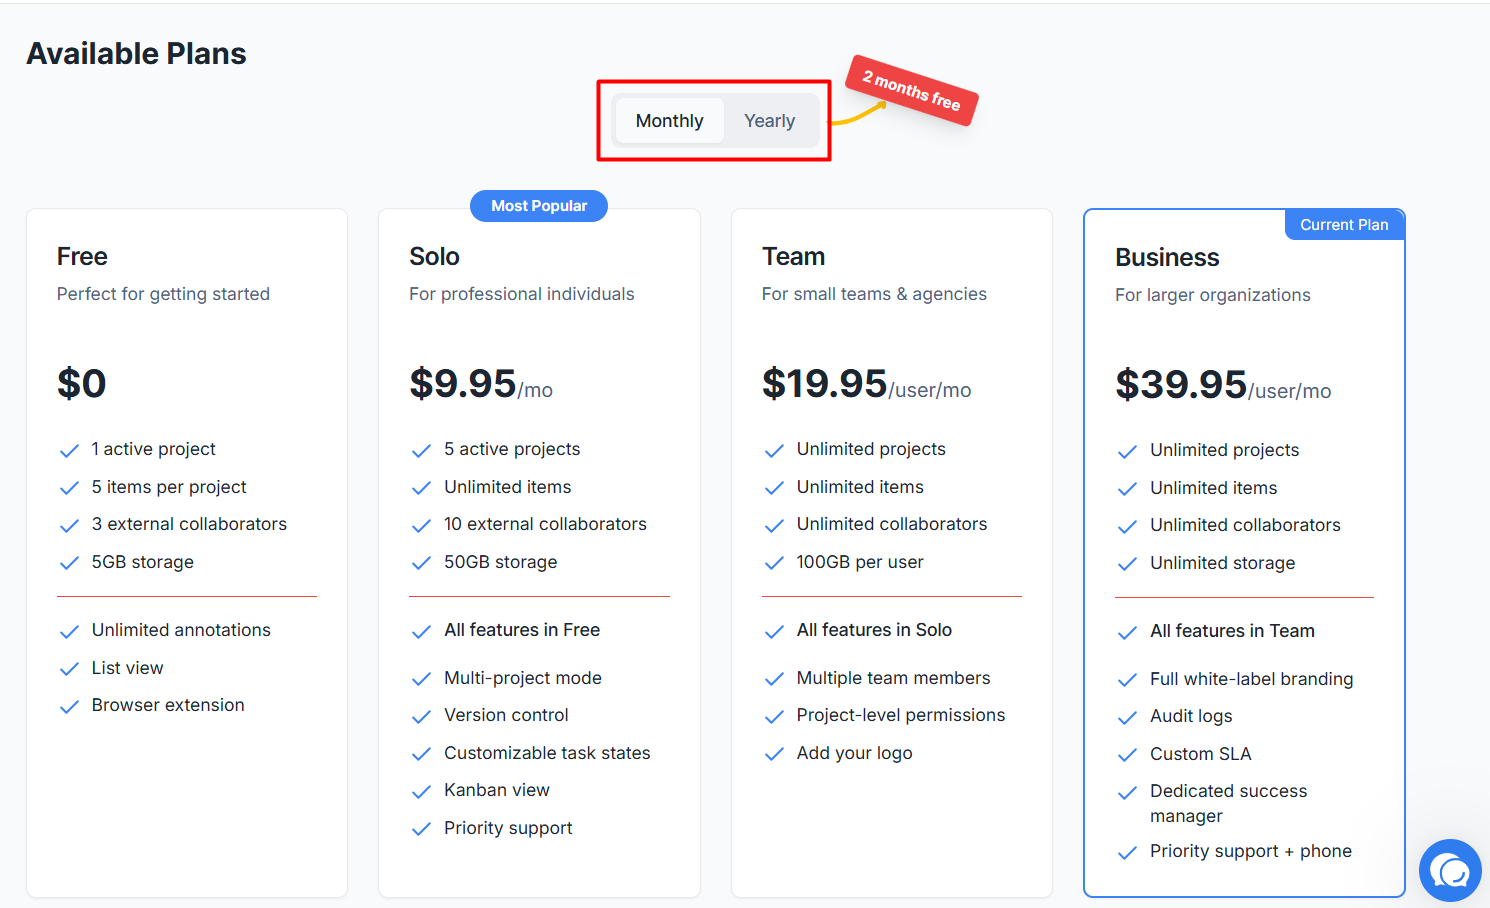
Task: Click the Free plan title
Action: pyautogui.click(x=82, y=257)
